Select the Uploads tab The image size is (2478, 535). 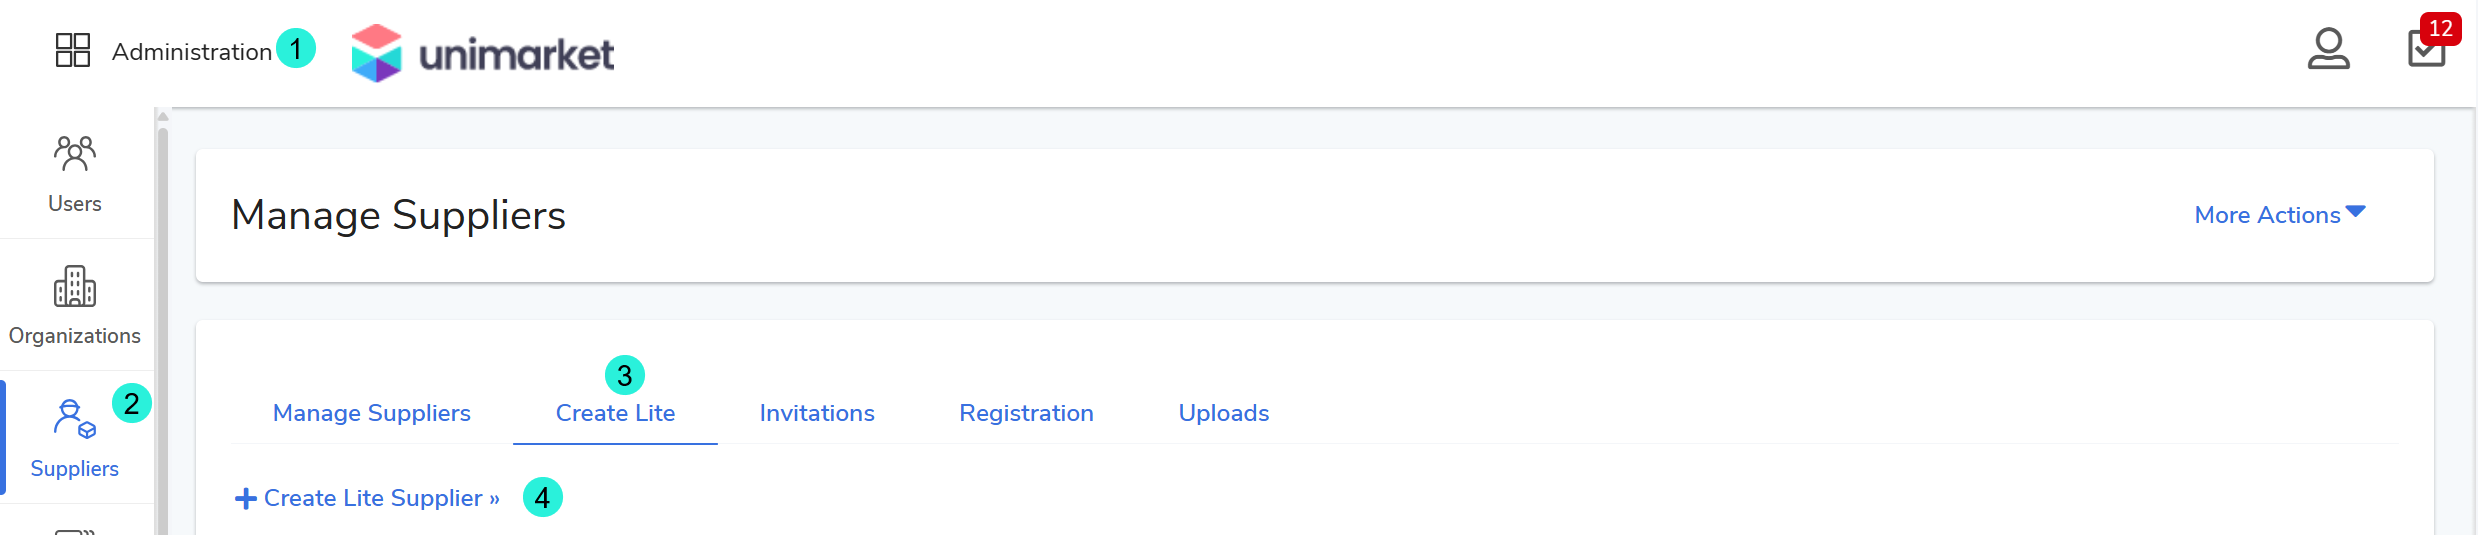click(x=1223, y=413)
